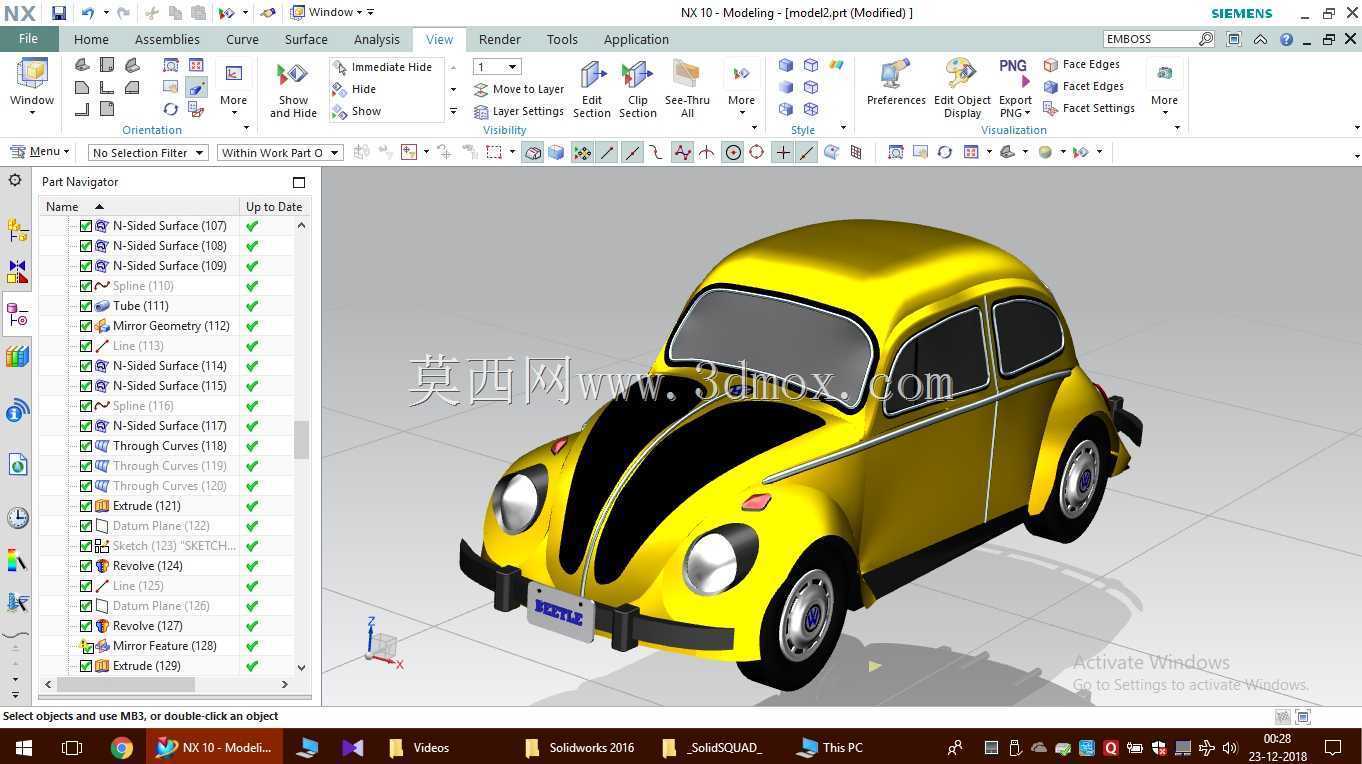Open the Render tab
The width and height of the screenshot is (1362, 764).
coord(499,39)
